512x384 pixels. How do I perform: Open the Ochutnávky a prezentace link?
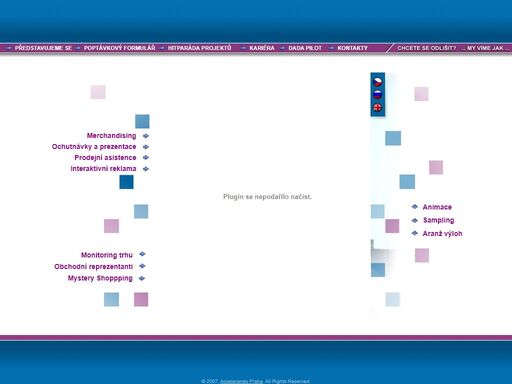click(94, 147)
